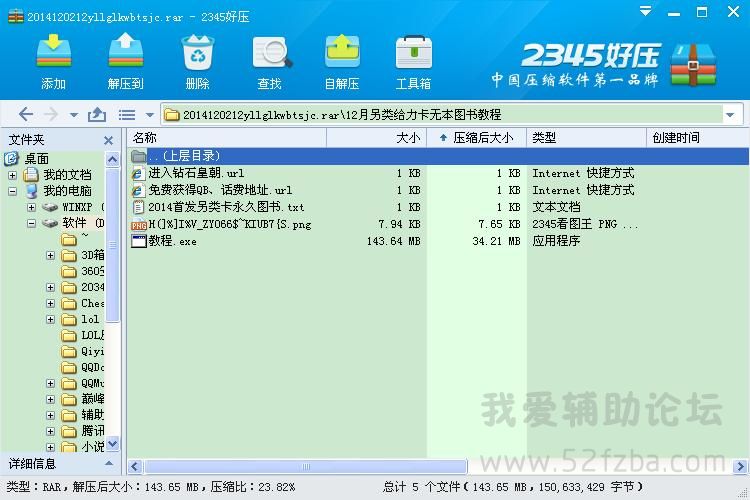Click the 删除 (Delete) recycle bin icon
Image resolution: width=750 pixels, height=500 pixels.
coord(198,52)
